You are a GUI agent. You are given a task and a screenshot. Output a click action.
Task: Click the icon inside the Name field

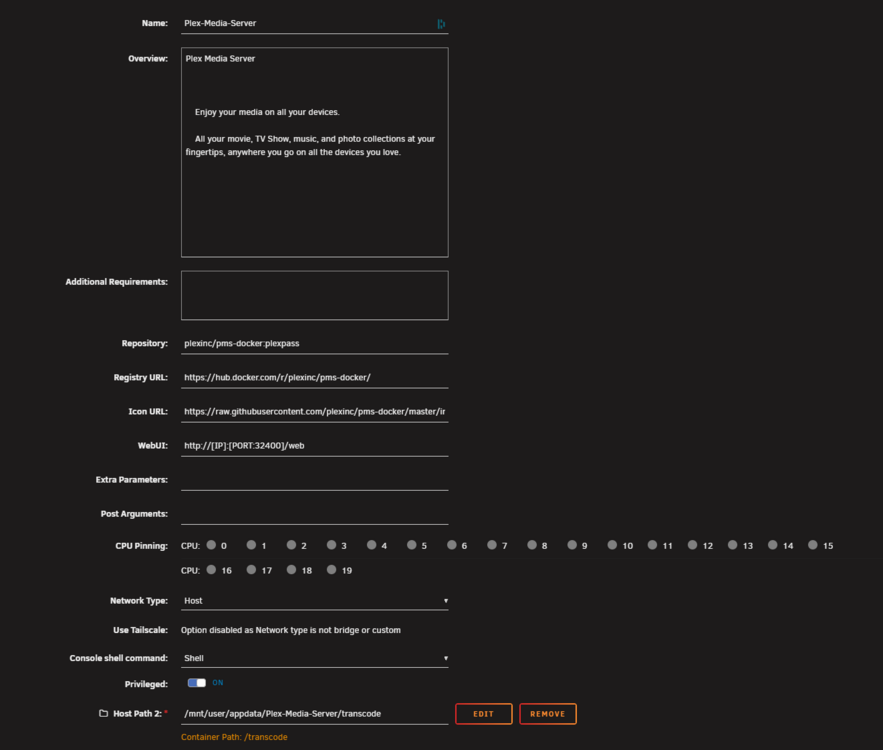pos(441,24)
